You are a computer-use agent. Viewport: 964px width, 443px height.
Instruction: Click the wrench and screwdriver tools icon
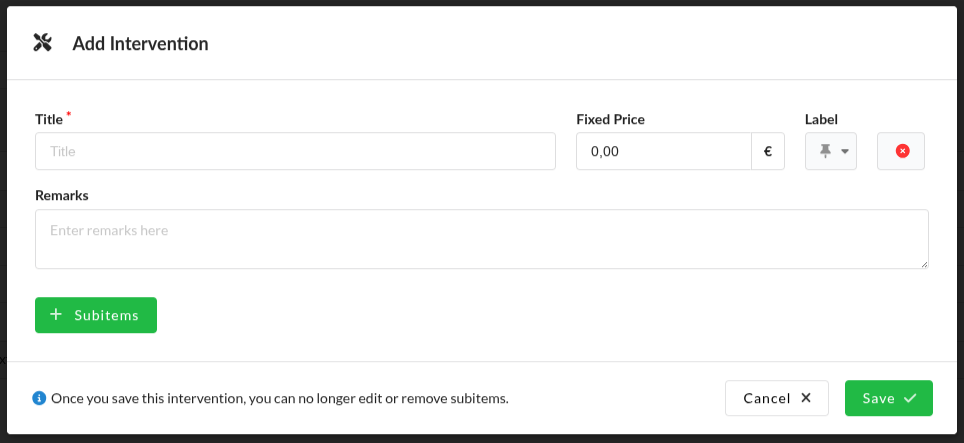point(42,43)
